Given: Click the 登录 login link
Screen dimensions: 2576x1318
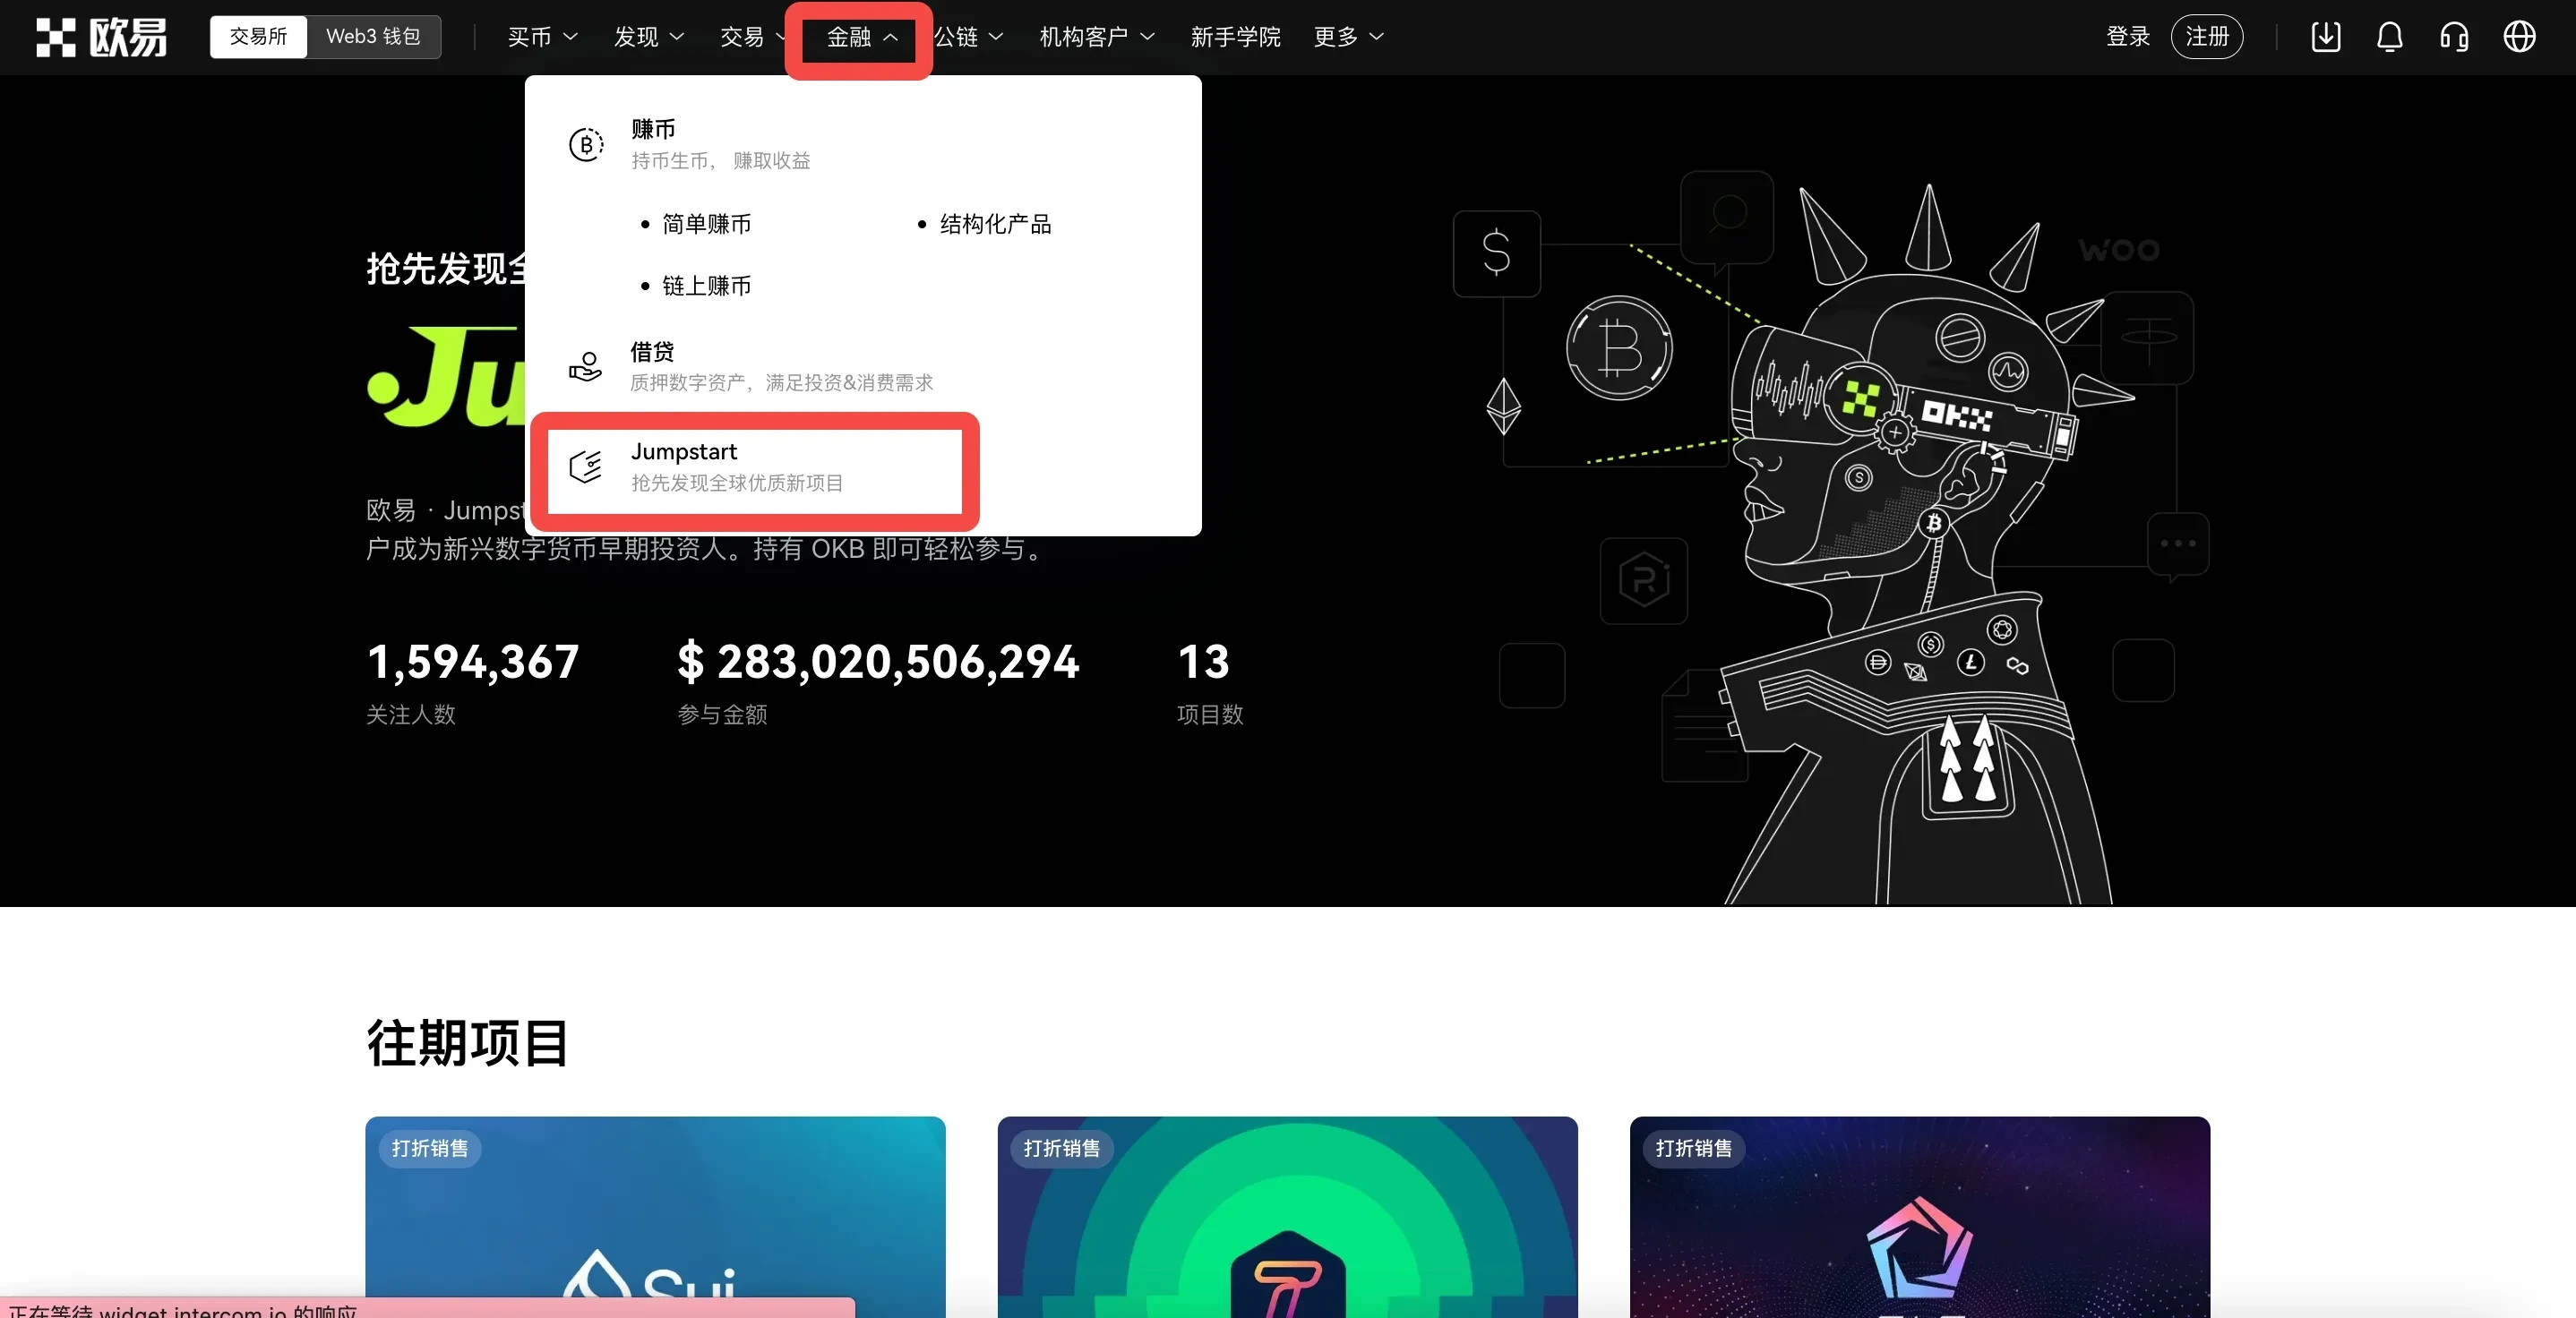Looking at the screenshot, I should [x=2127, y=37].
